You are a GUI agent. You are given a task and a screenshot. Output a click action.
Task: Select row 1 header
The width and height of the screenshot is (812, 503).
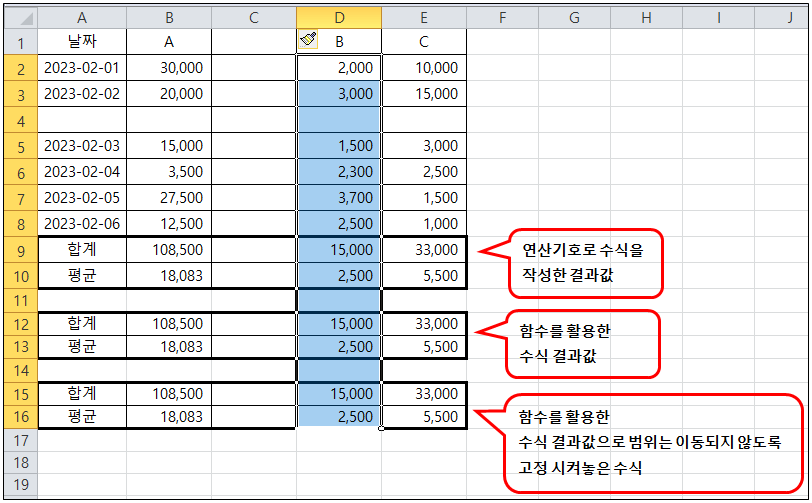[21, 42]
